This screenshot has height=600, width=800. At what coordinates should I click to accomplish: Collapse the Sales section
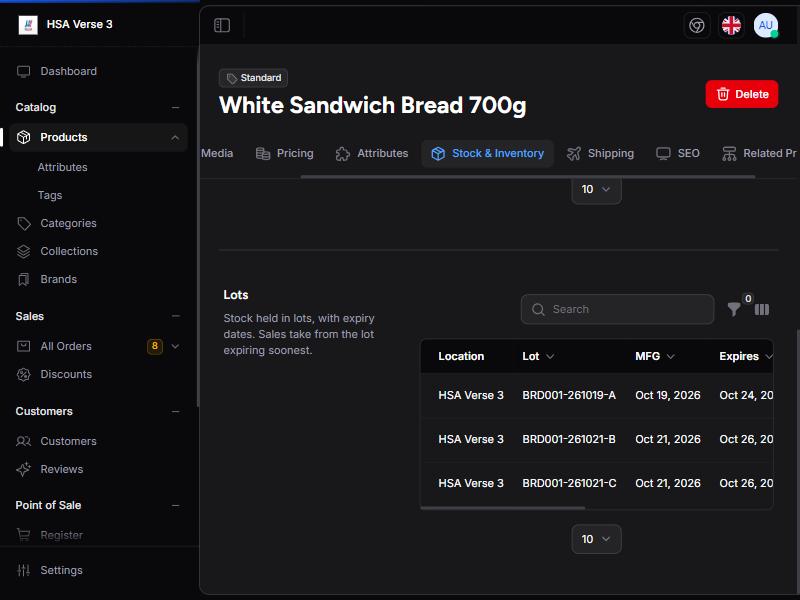coord(176,316)
